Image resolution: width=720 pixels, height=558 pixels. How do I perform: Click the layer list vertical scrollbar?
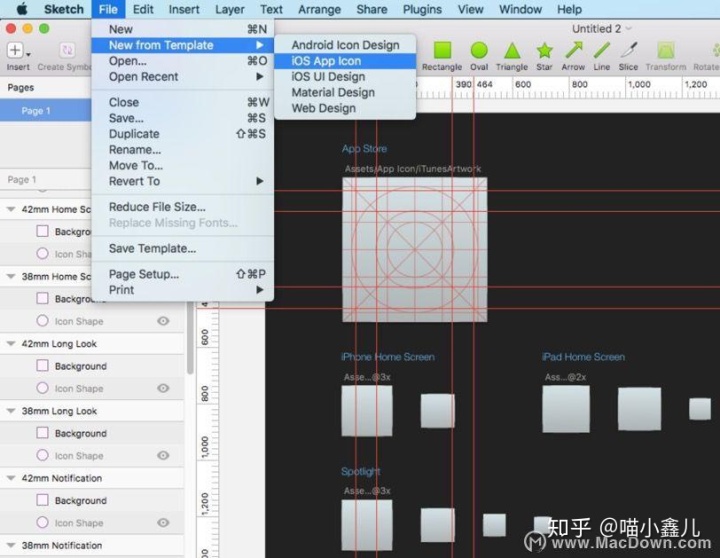coord(190,340)
